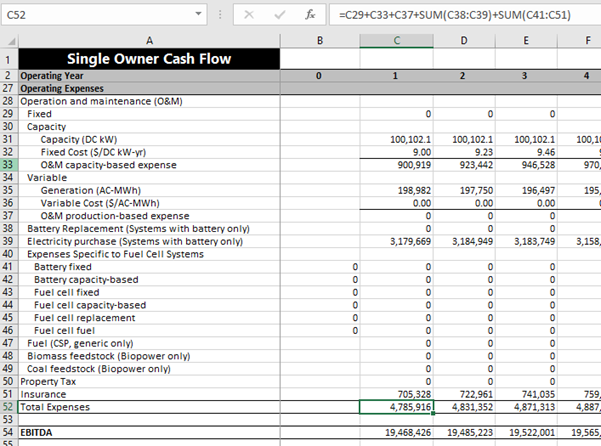Select column A header

click(x=149, y=40)
